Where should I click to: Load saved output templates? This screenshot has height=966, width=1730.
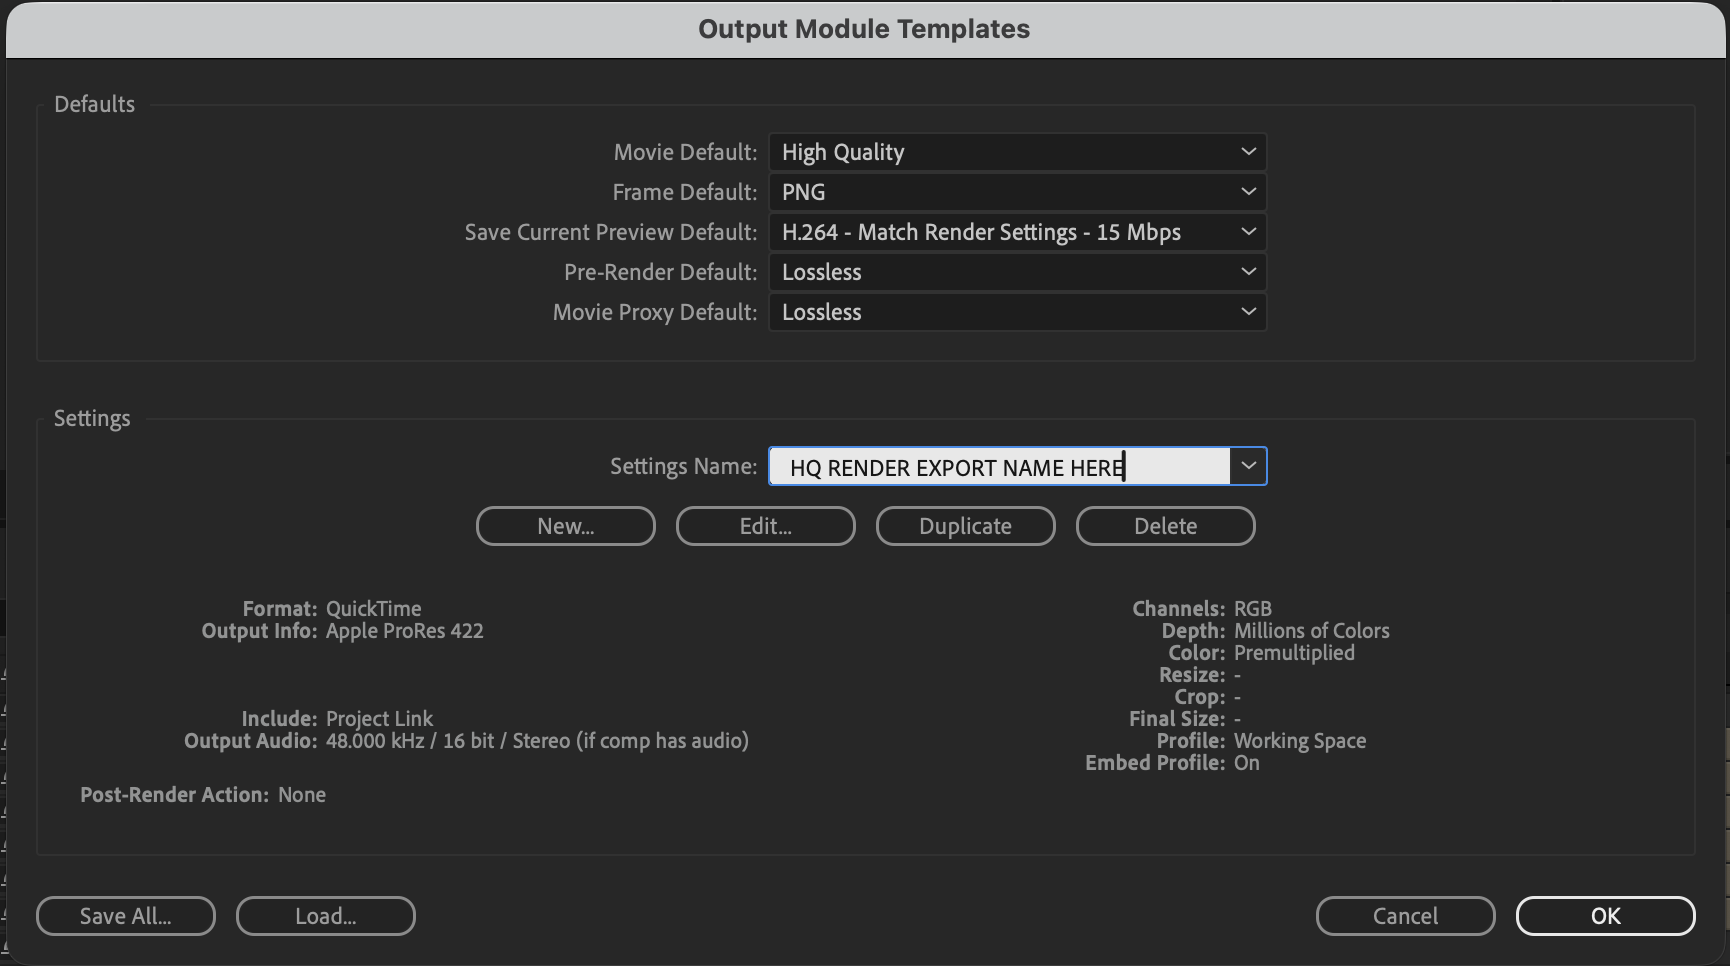[x=325, y=915]
